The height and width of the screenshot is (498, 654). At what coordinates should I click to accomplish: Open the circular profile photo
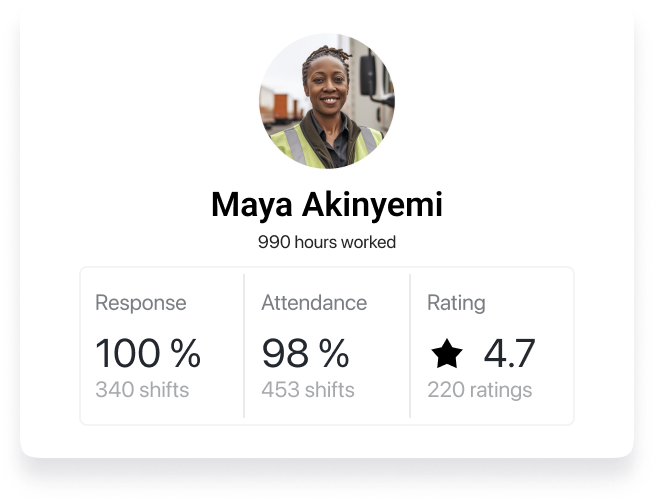click(x=327, y=101)
